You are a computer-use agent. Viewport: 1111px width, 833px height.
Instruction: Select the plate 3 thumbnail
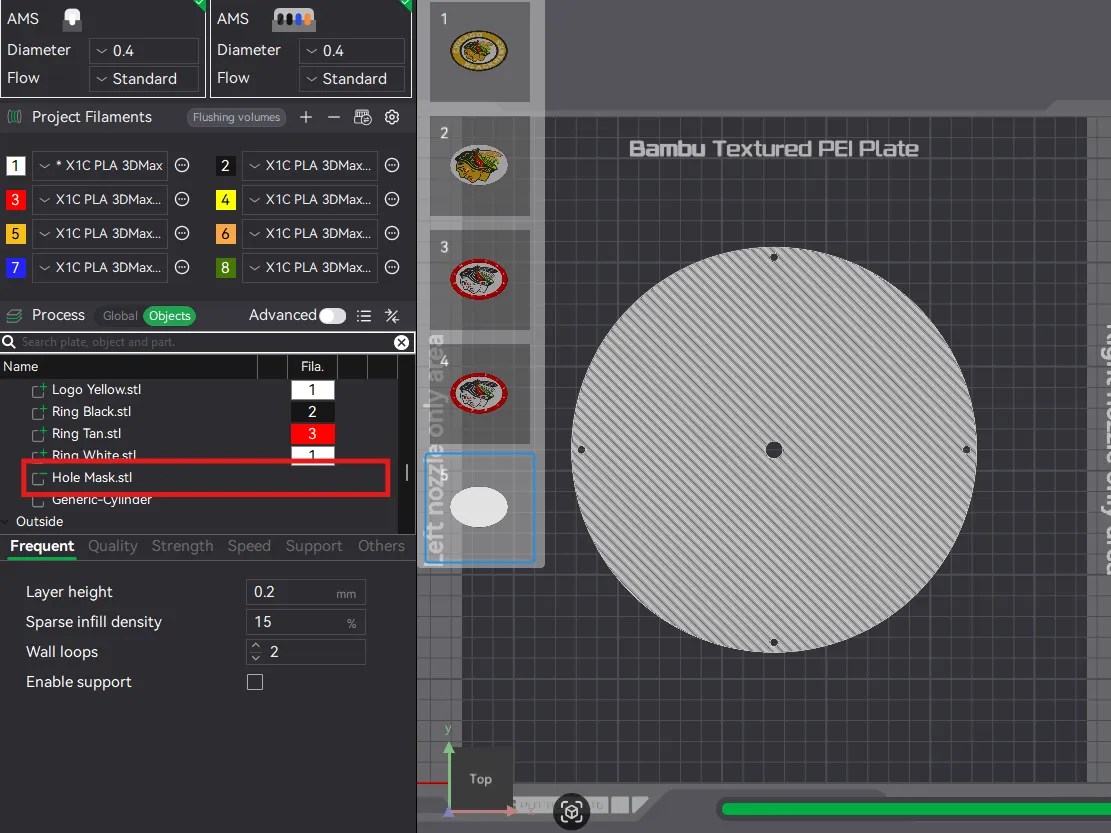(480, 279)
